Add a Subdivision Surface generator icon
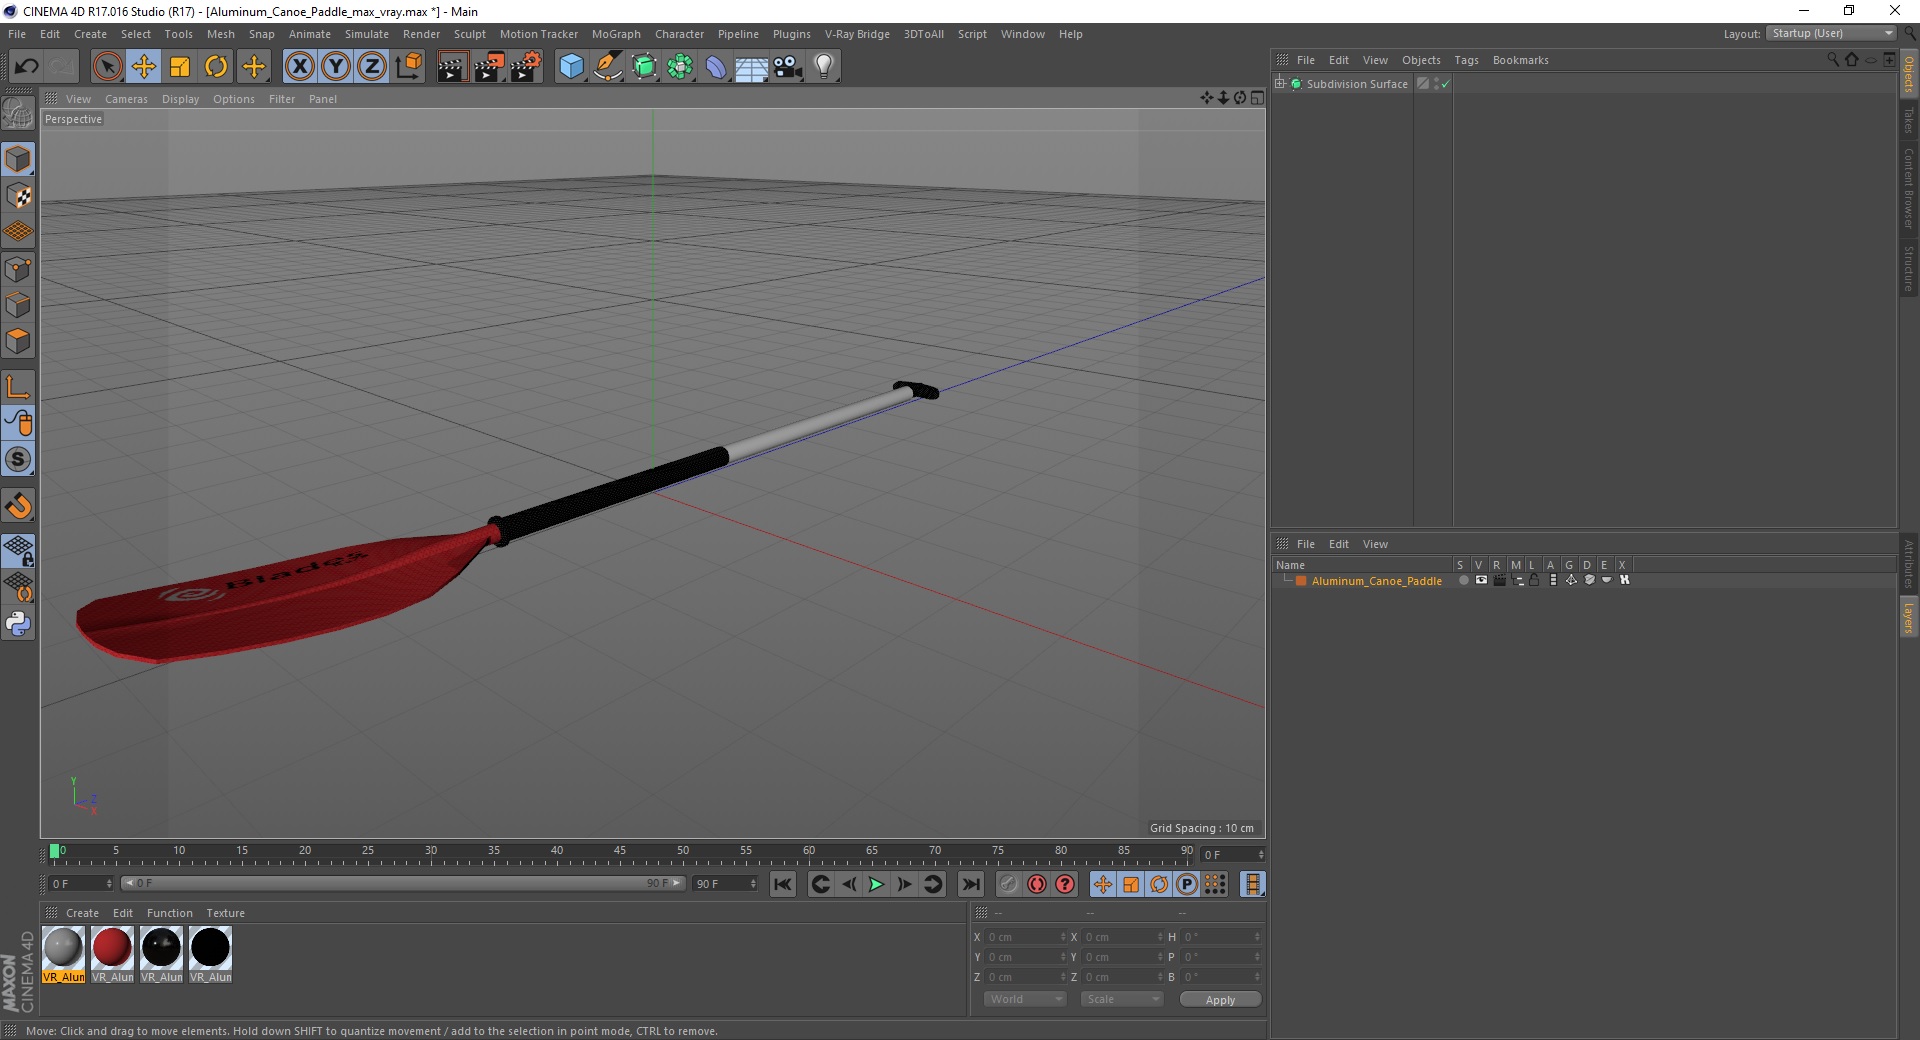 pos(645,67)
